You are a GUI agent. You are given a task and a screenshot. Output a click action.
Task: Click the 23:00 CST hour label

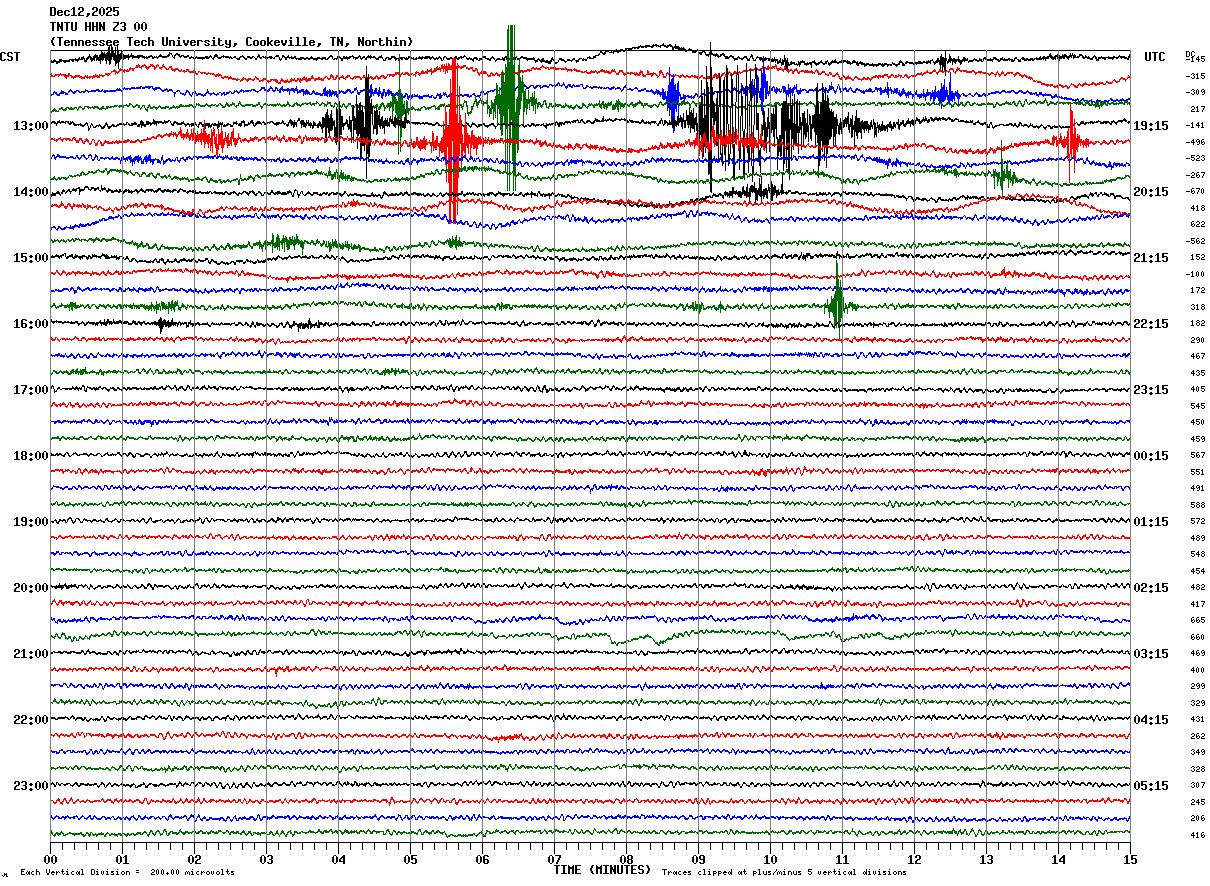click(30, 785)
